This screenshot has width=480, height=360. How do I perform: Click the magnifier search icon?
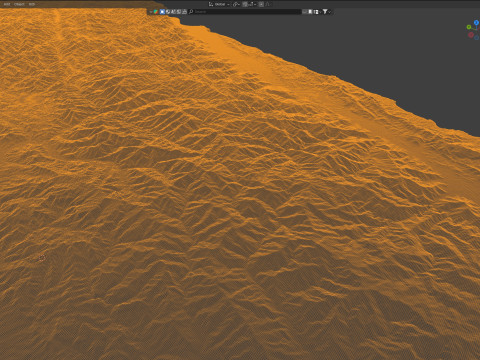click(x=191, y=12)
